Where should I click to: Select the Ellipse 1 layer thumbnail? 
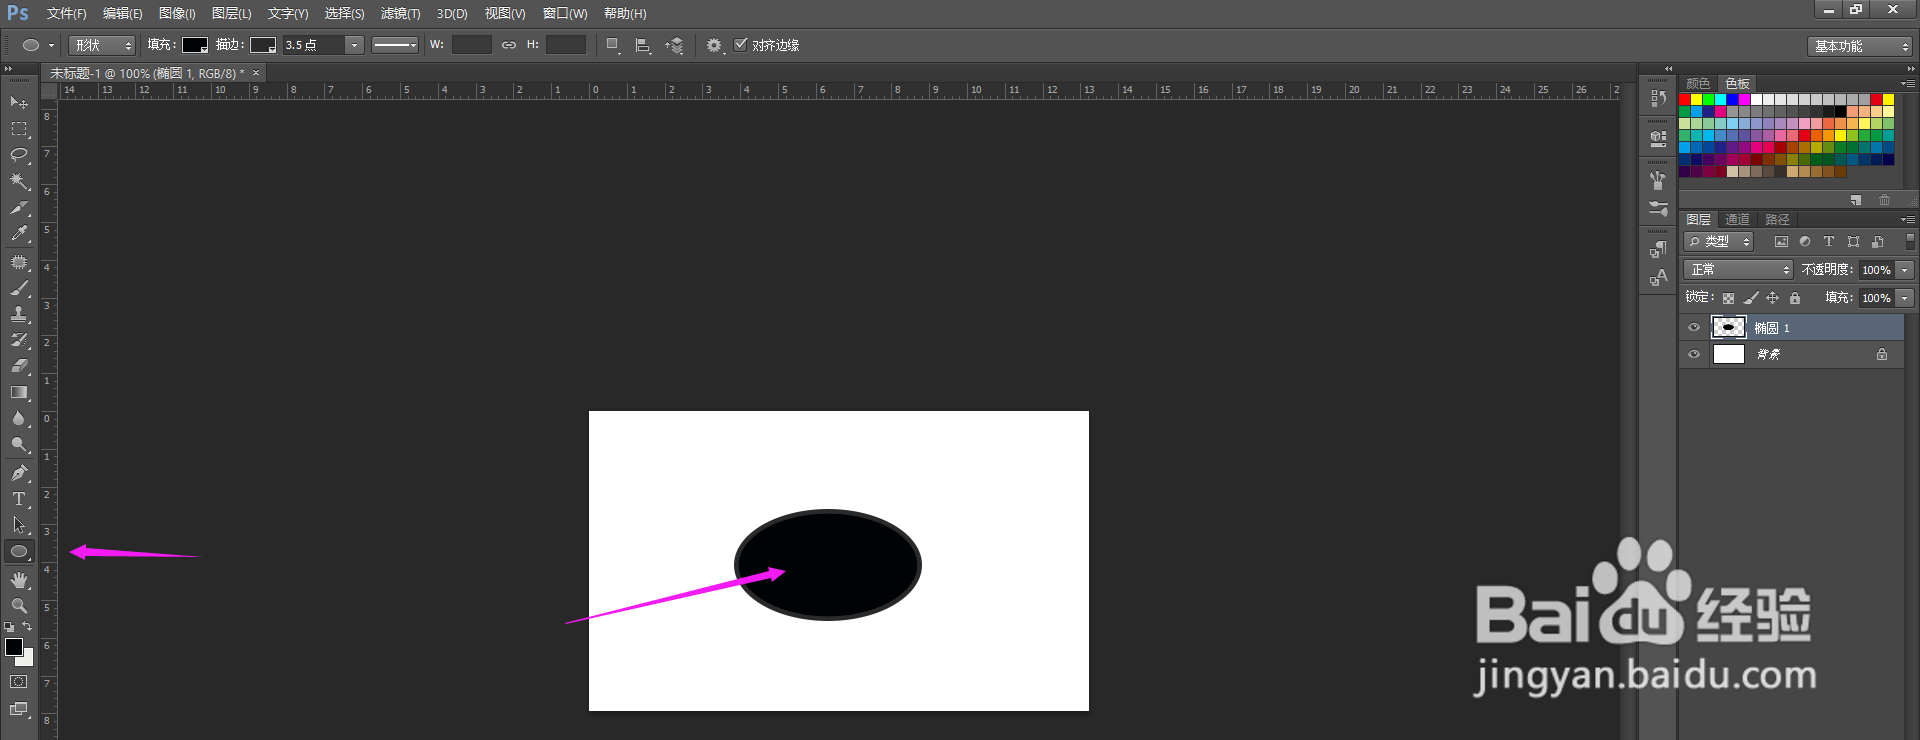coord(1728,327)
